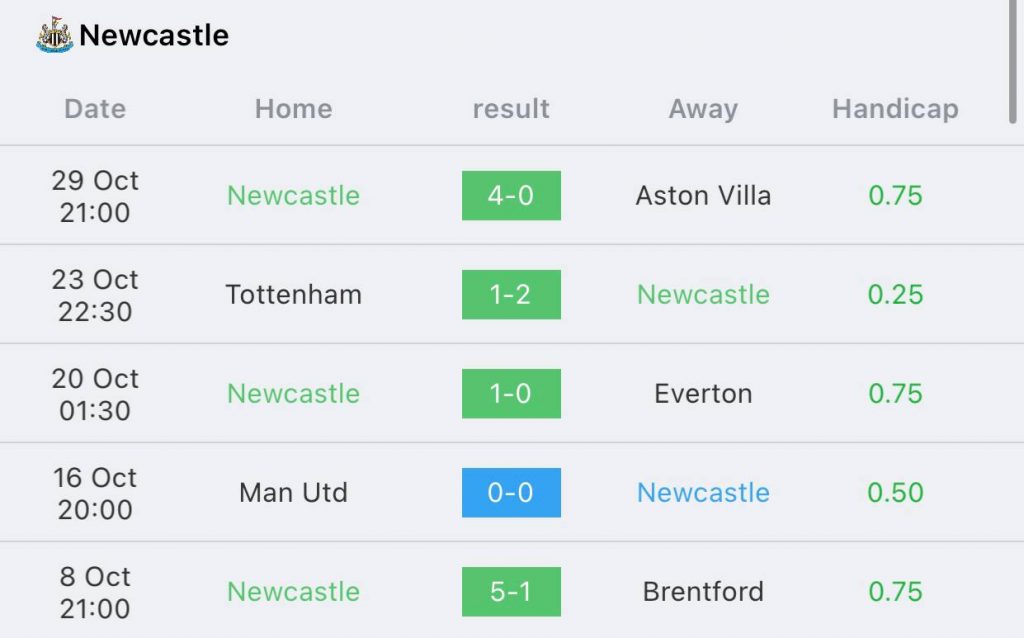1024x638 pixels.
Task: Click the result column header
Action: [x=511, y=108]
